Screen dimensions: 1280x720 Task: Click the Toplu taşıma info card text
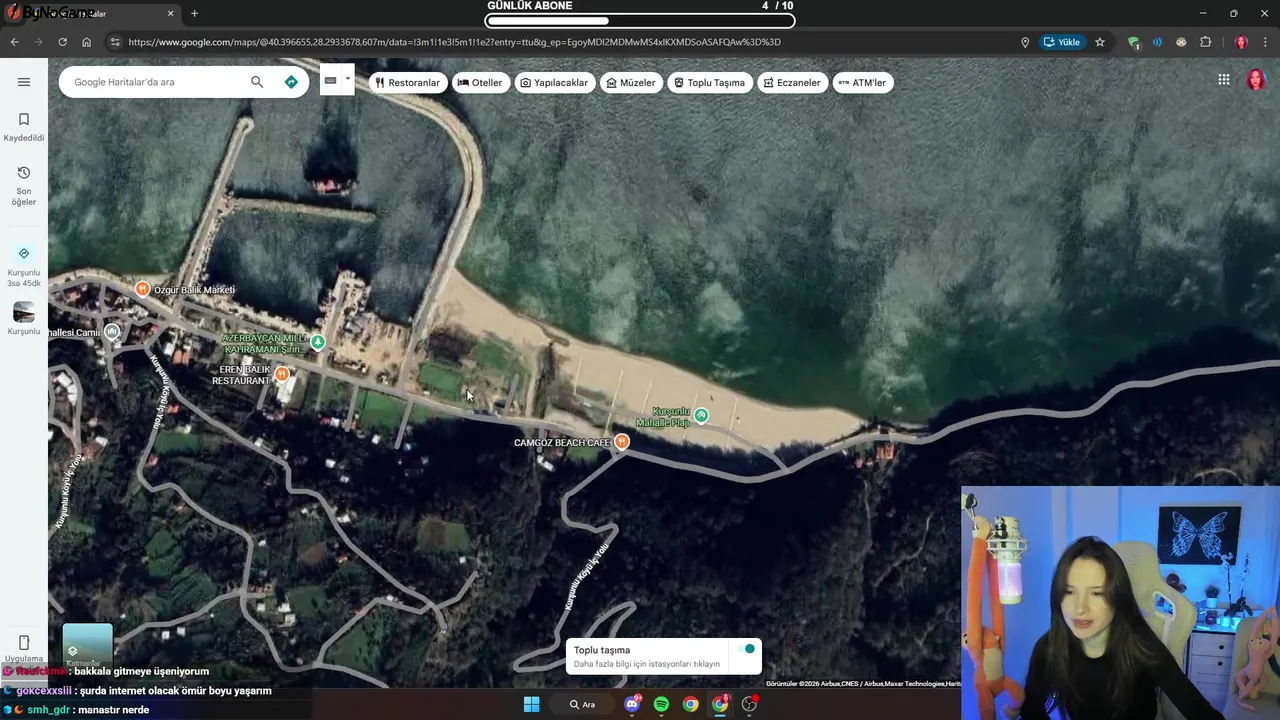click(647, 657)
